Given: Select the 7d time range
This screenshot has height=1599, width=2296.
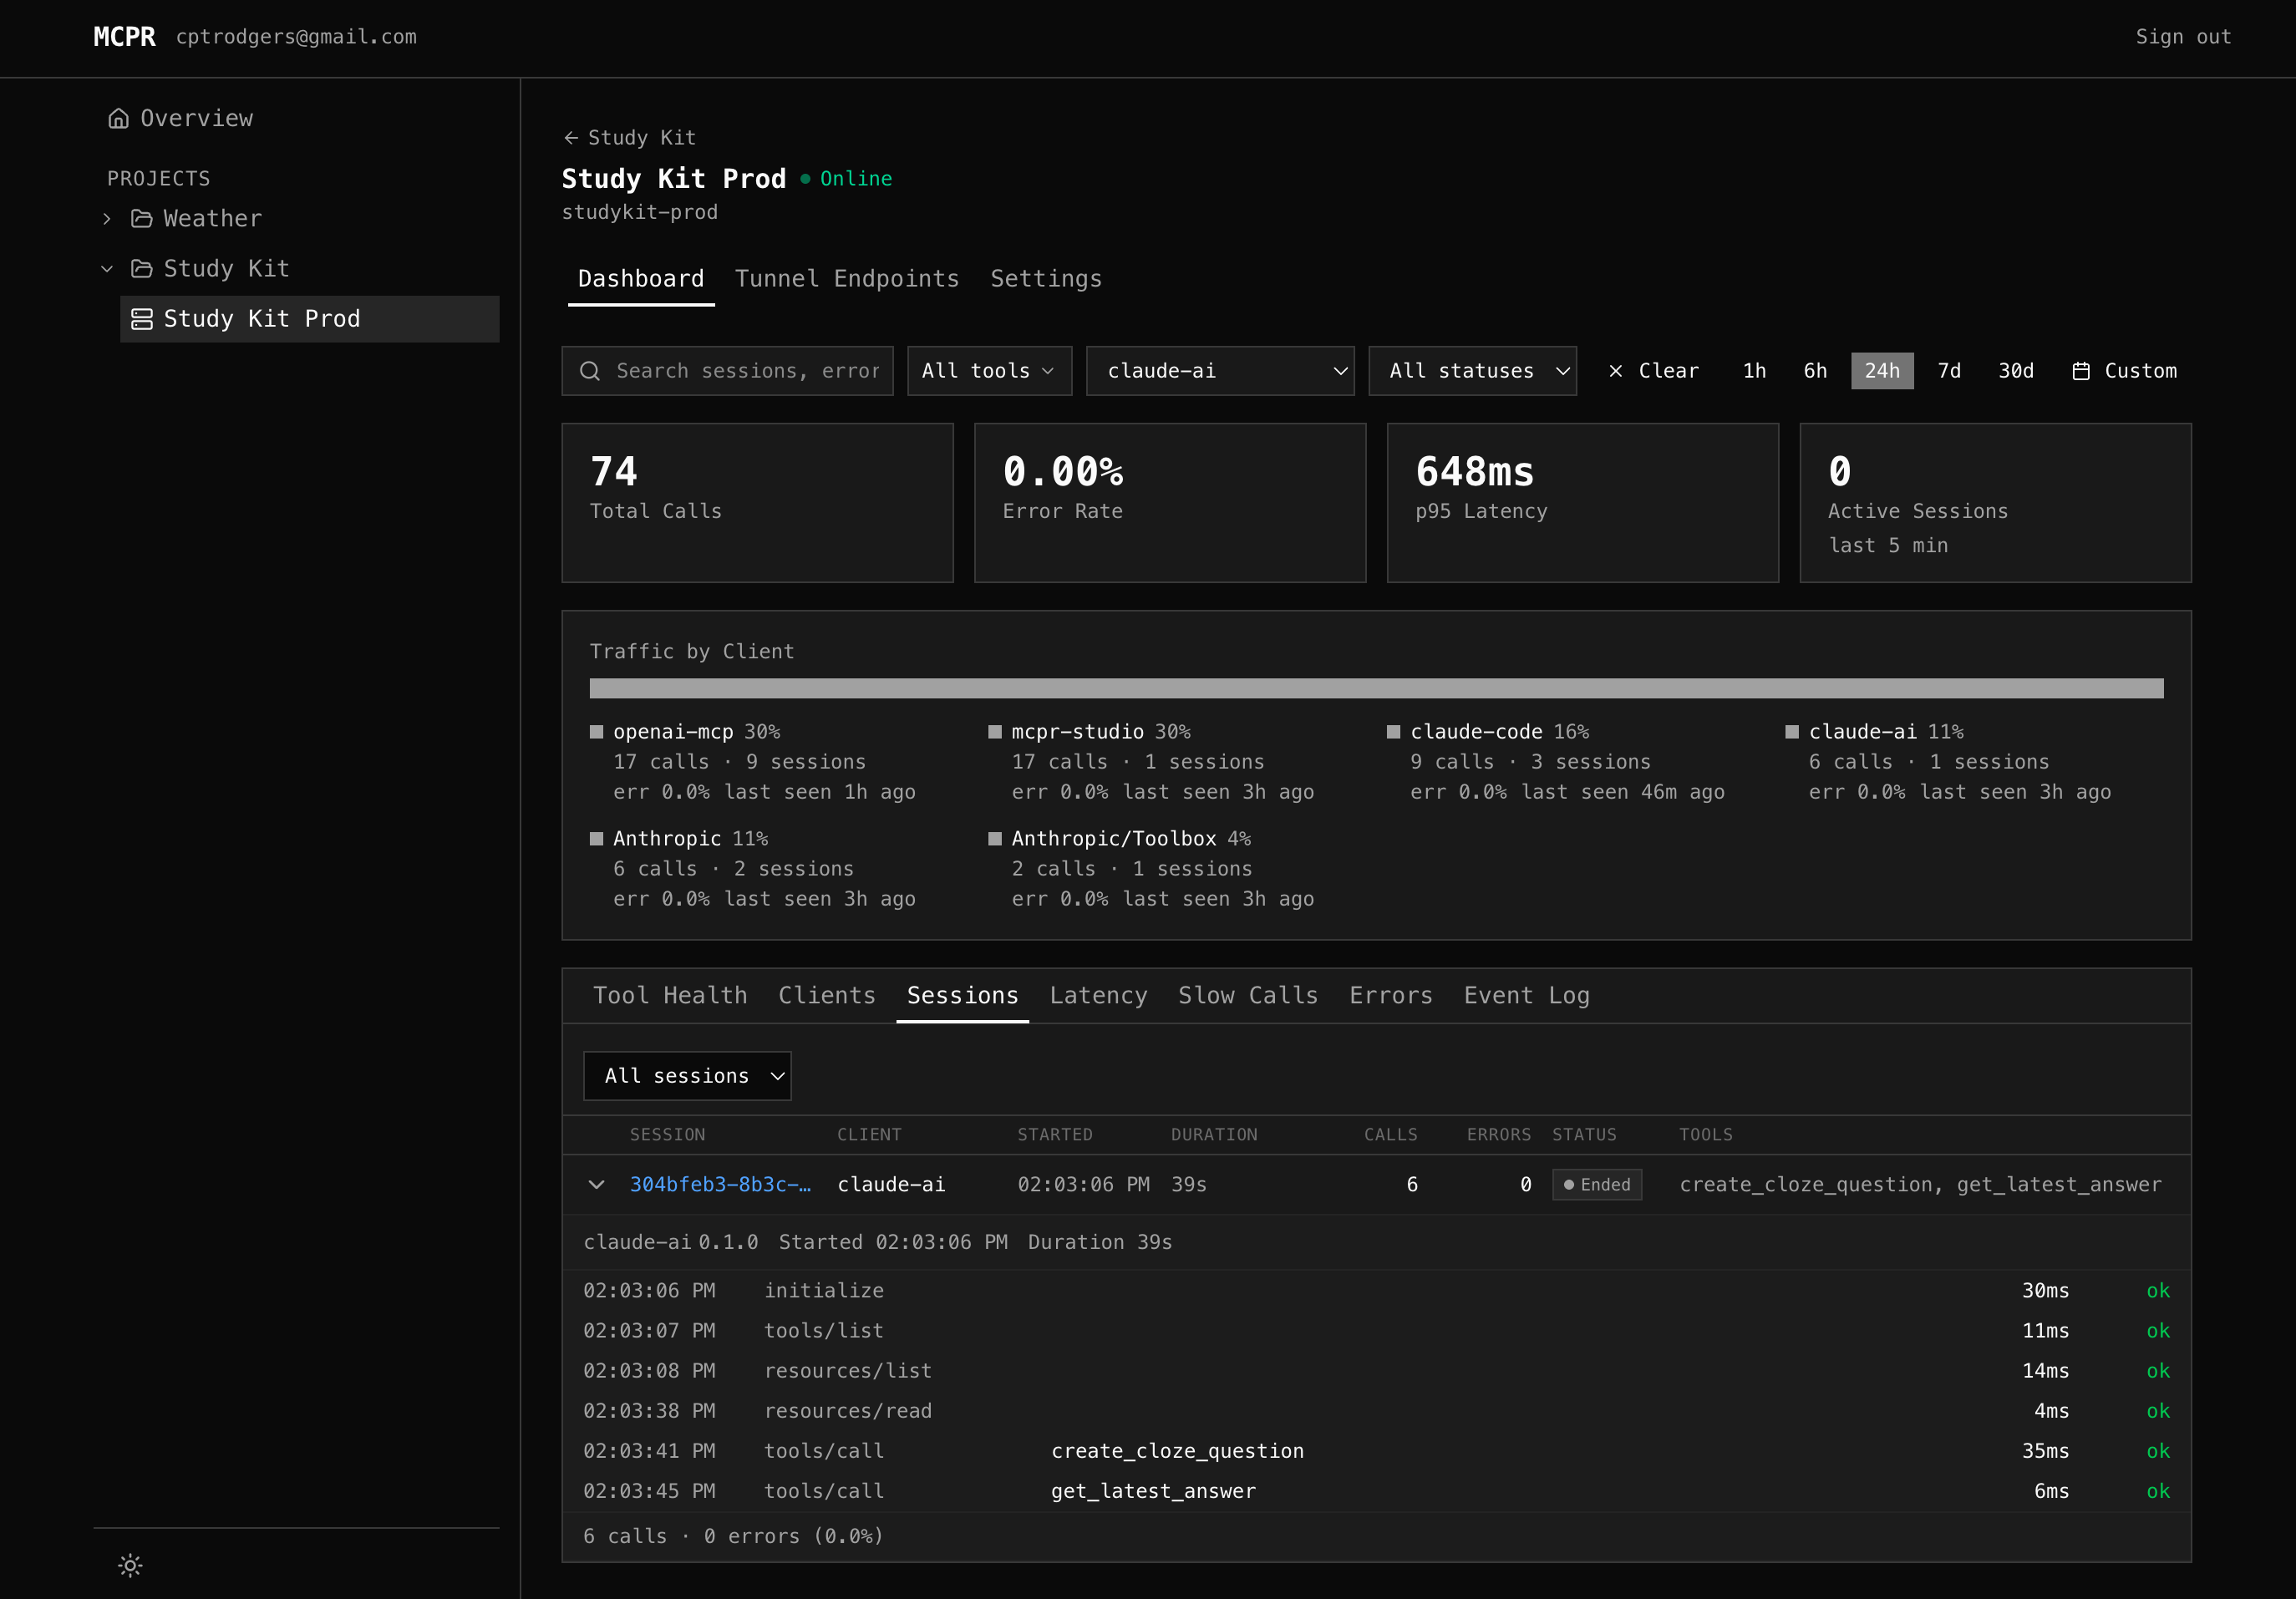Looking at the screenshot, I should click(x=1949, y=370).
